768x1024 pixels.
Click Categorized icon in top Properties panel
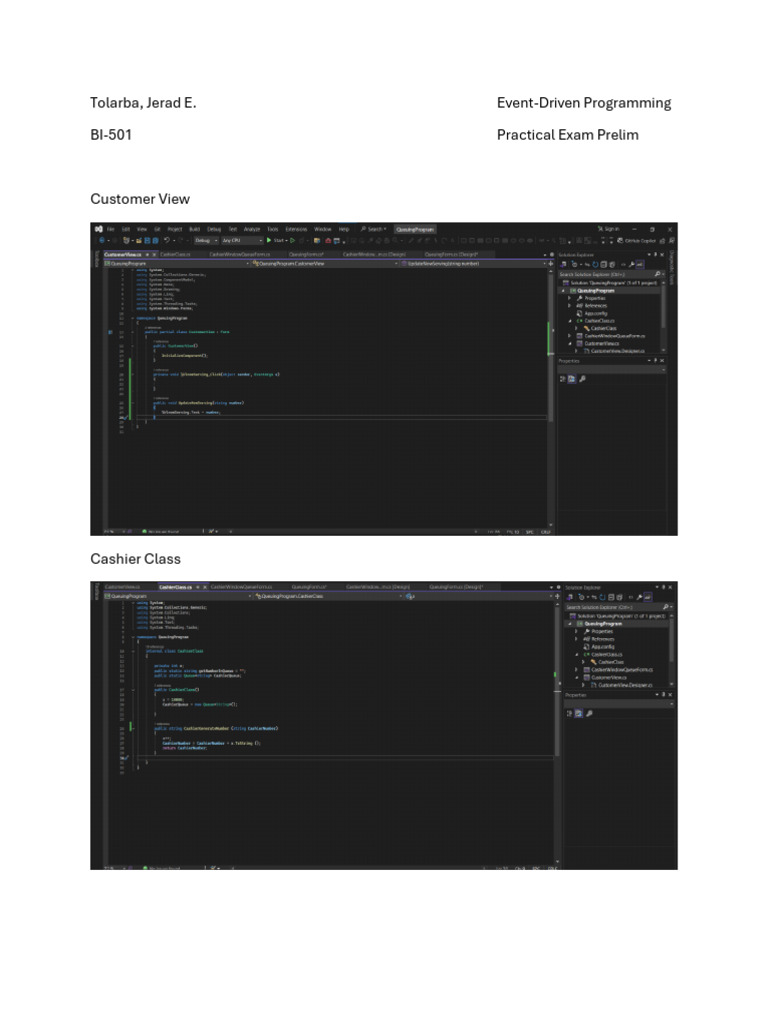563,379
